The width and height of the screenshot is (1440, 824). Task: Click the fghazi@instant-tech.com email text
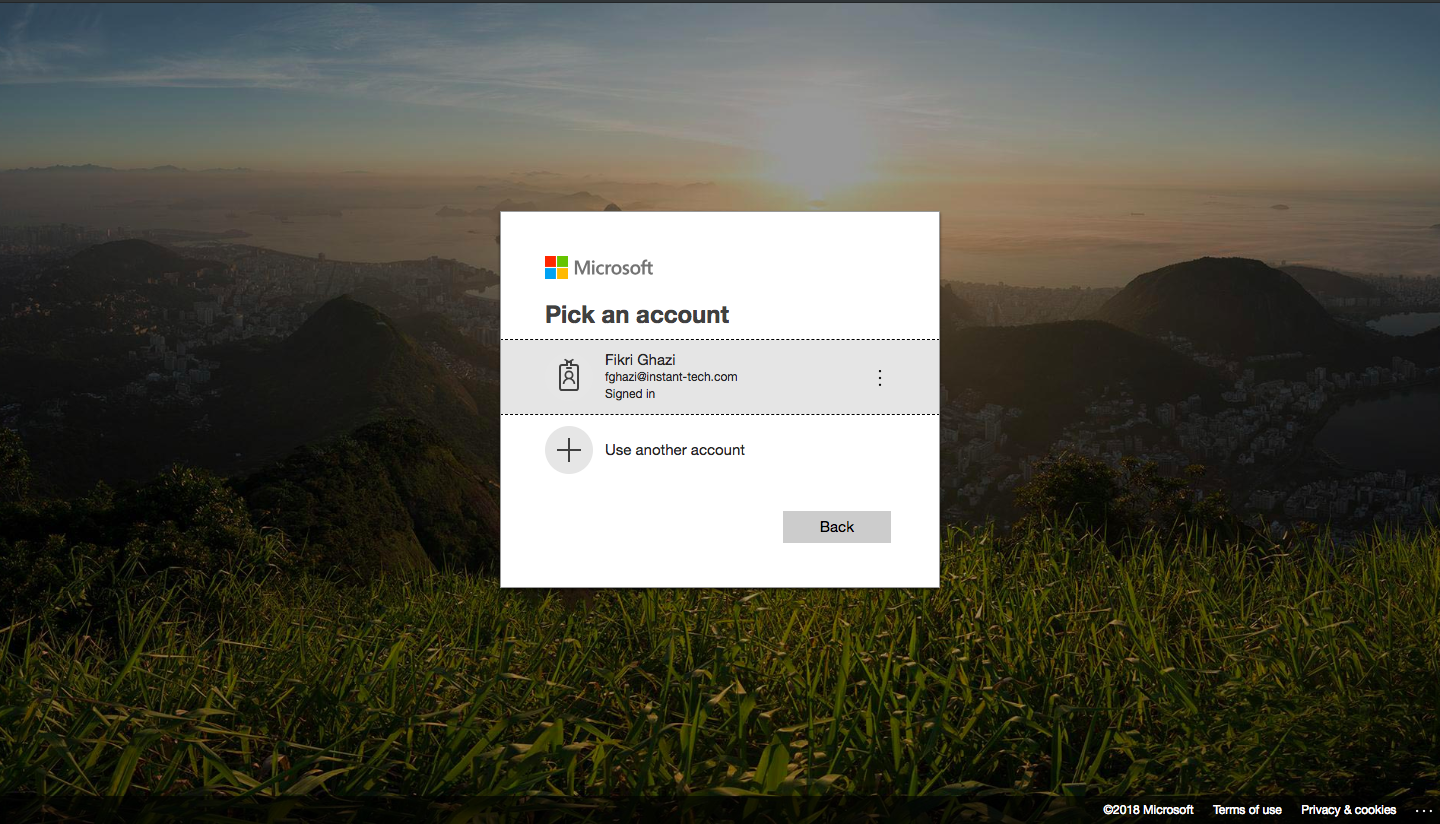tap(671, 377)
